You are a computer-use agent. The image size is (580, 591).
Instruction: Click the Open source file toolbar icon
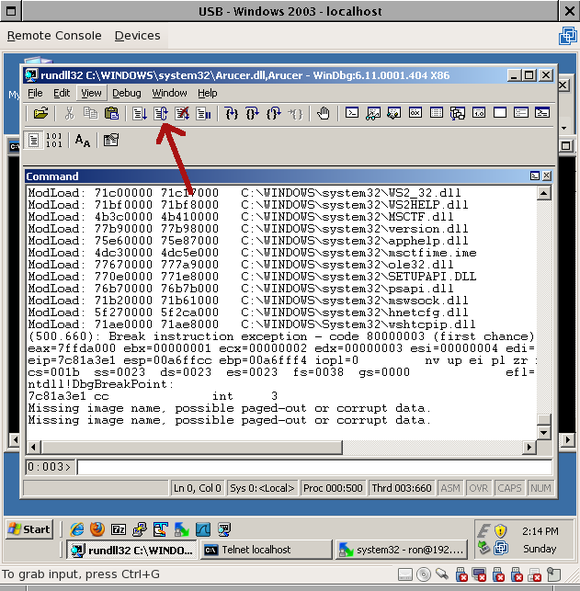[x=41, y=113]
